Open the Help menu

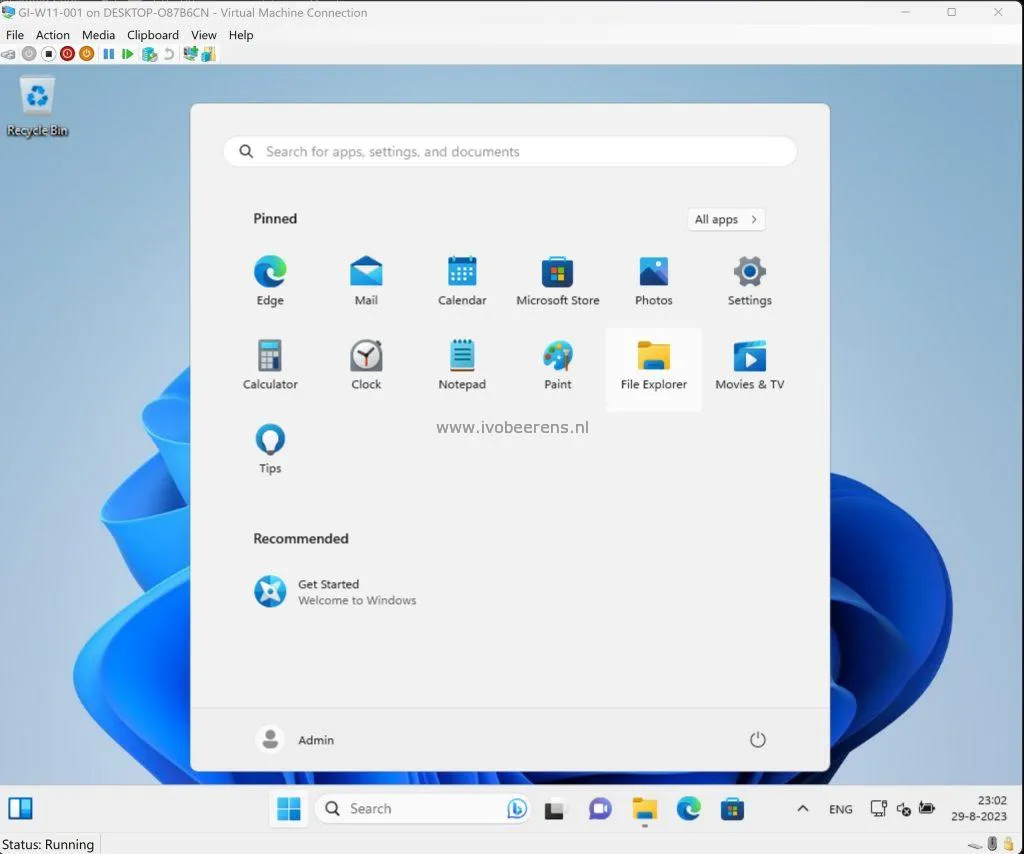240,35
